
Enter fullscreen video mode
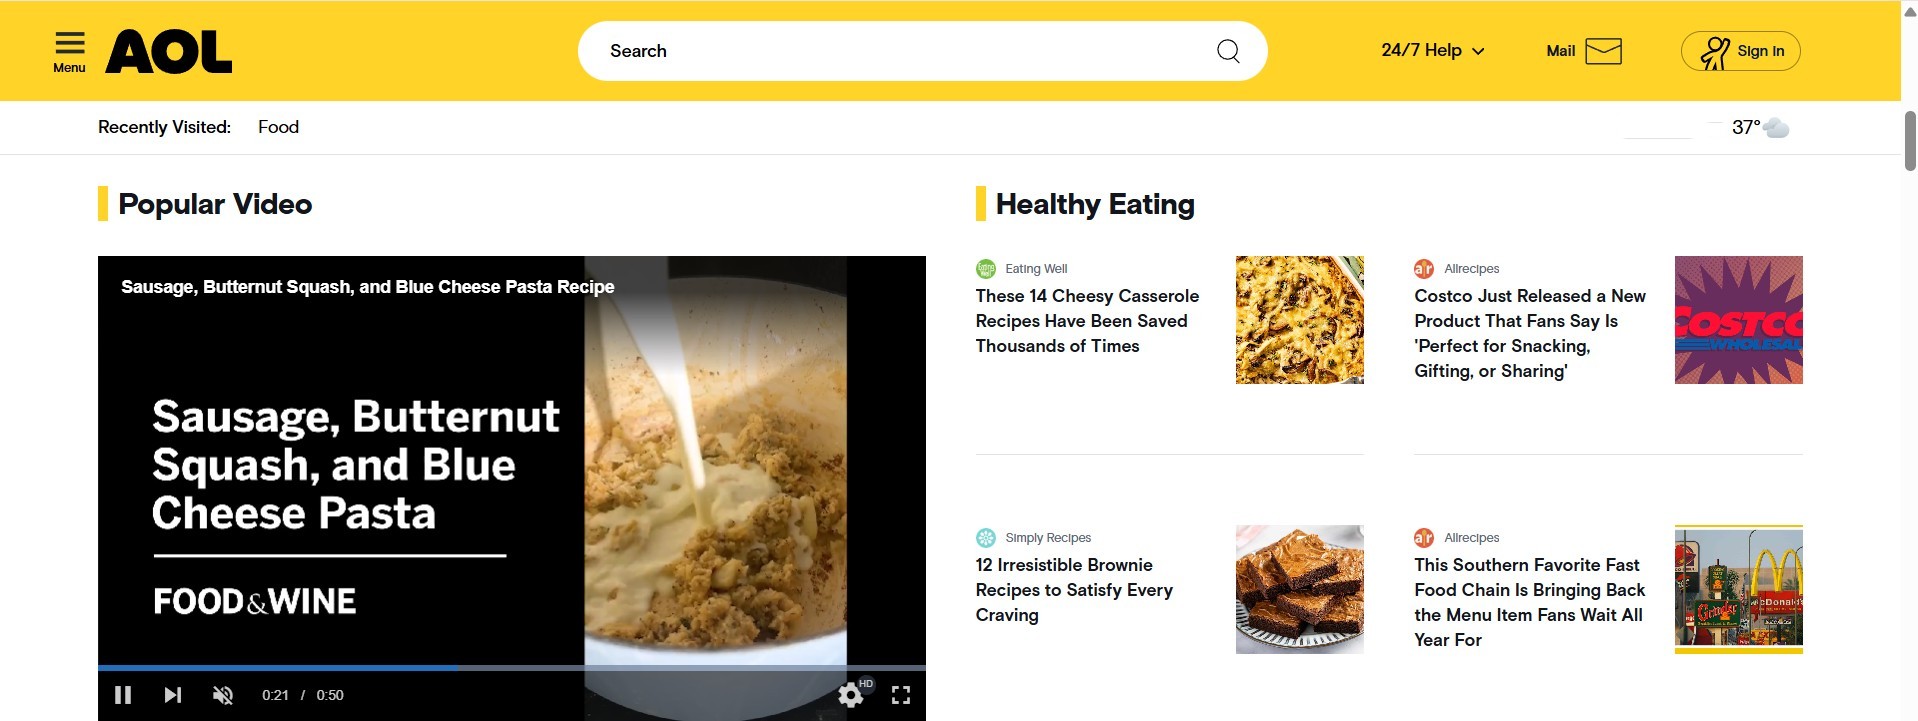coord(901,695)
